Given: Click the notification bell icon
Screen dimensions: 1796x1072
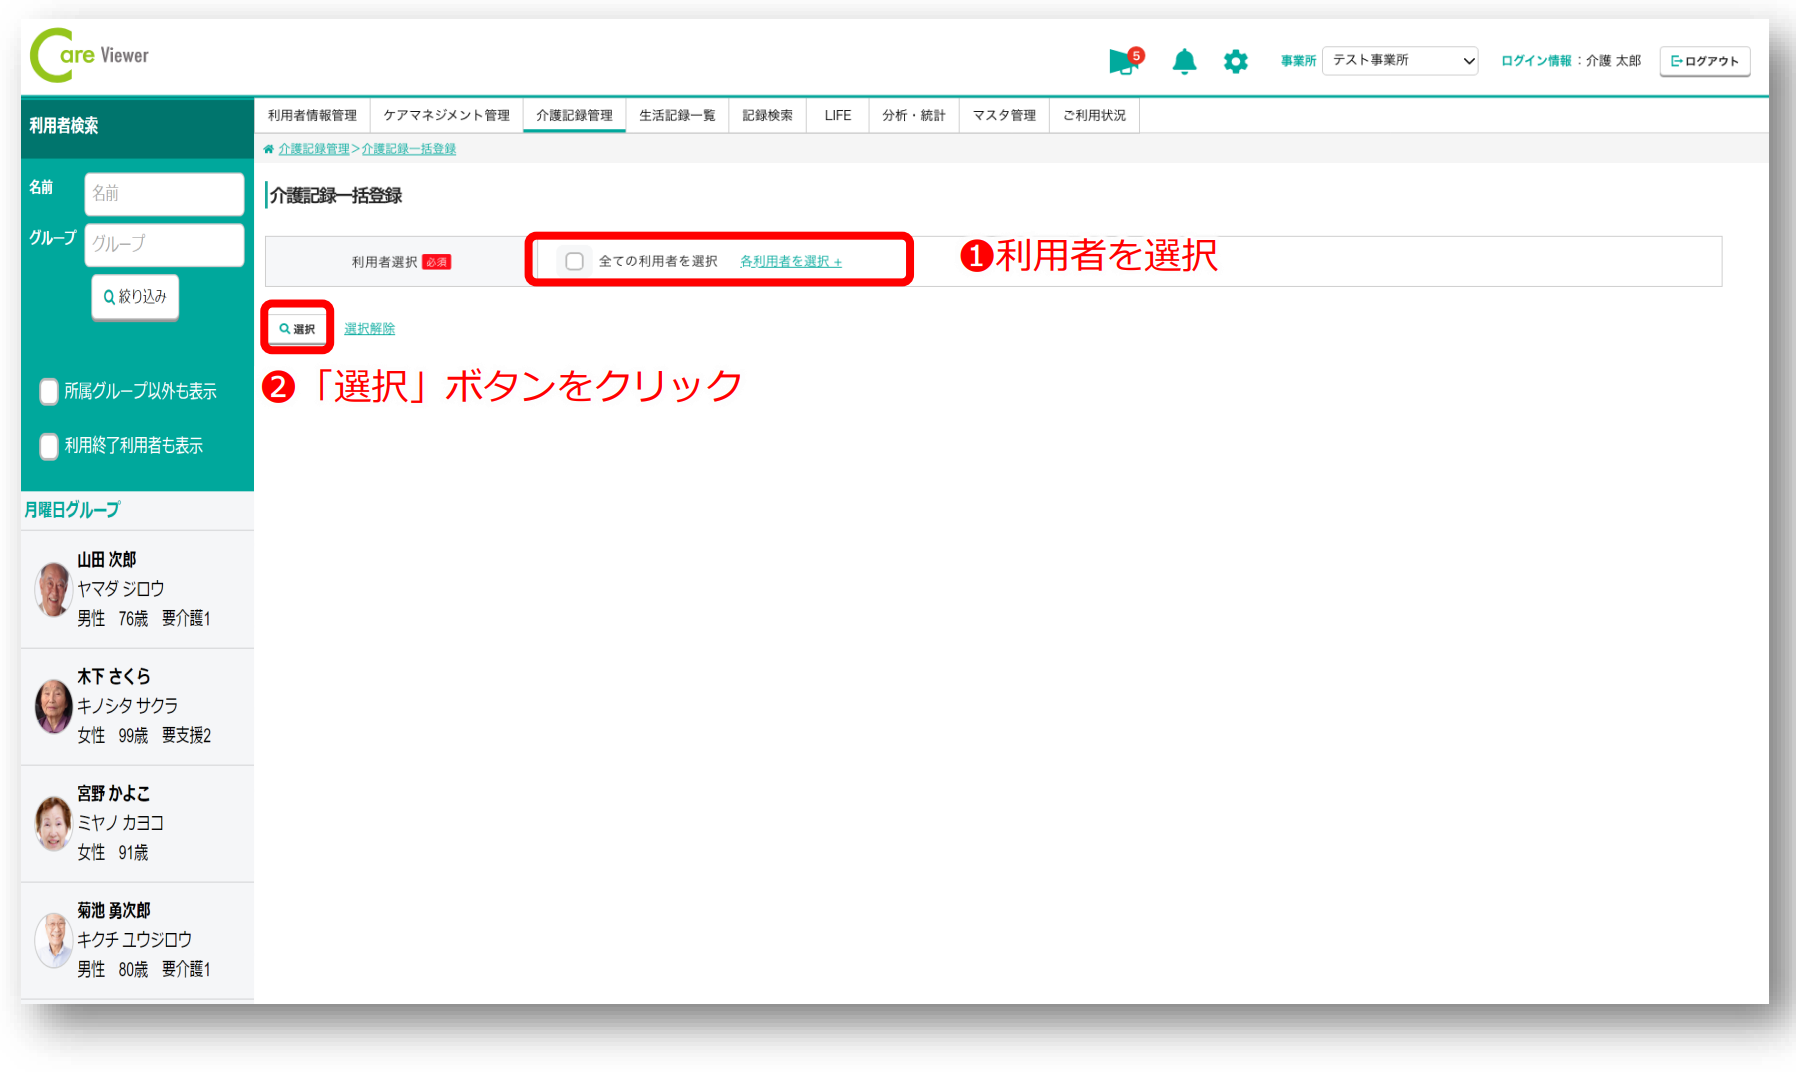Looking at the screenshot, I should 1184,62.
